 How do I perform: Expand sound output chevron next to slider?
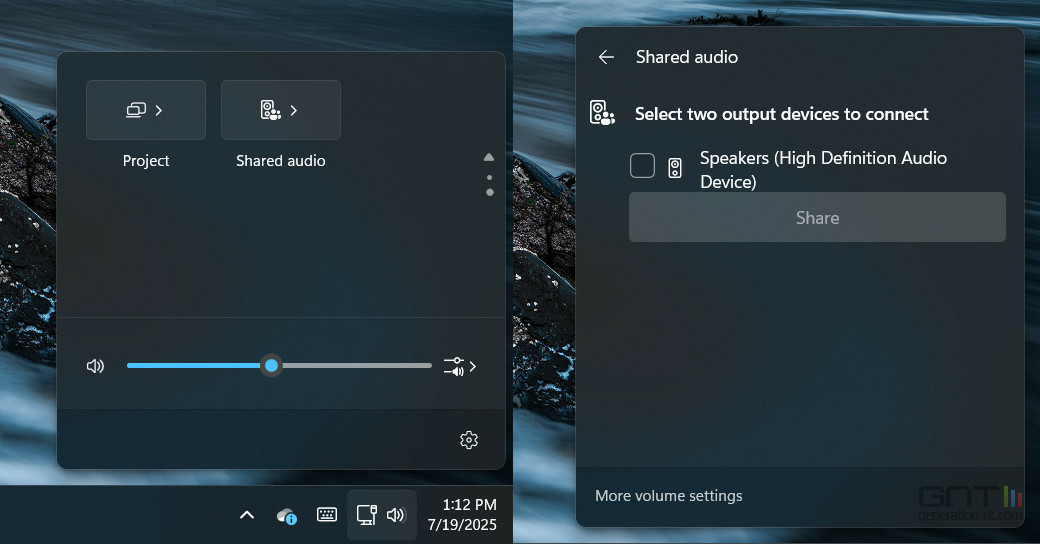point(473,366)
